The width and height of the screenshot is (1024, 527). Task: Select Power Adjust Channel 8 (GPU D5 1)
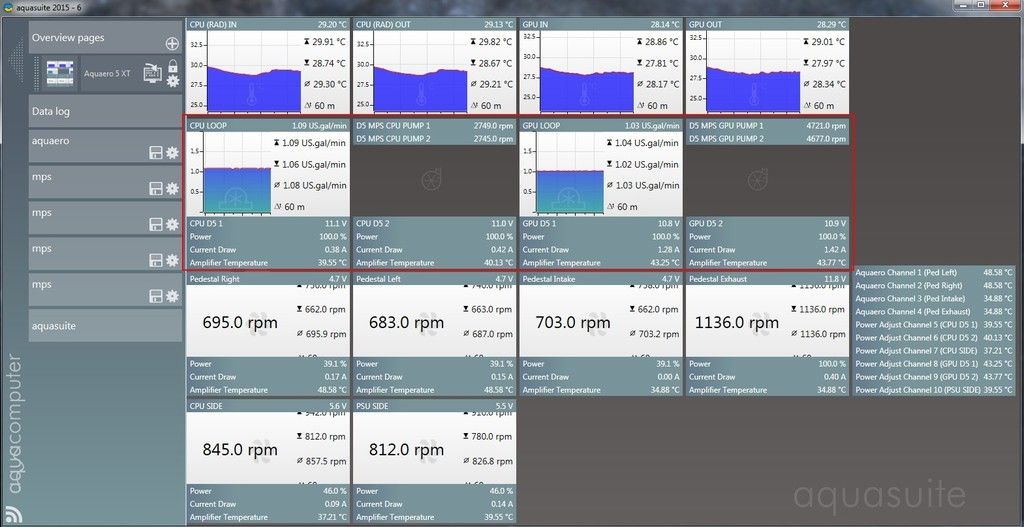[x=934, y=364]
